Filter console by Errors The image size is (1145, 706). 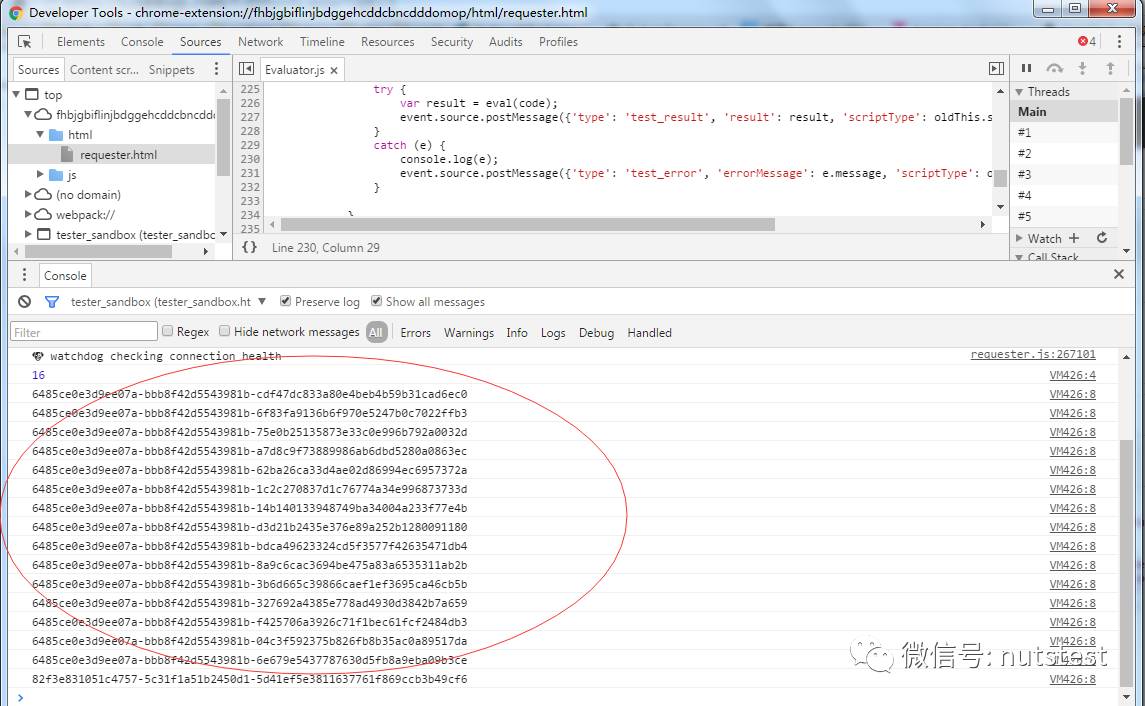(416, 332)
